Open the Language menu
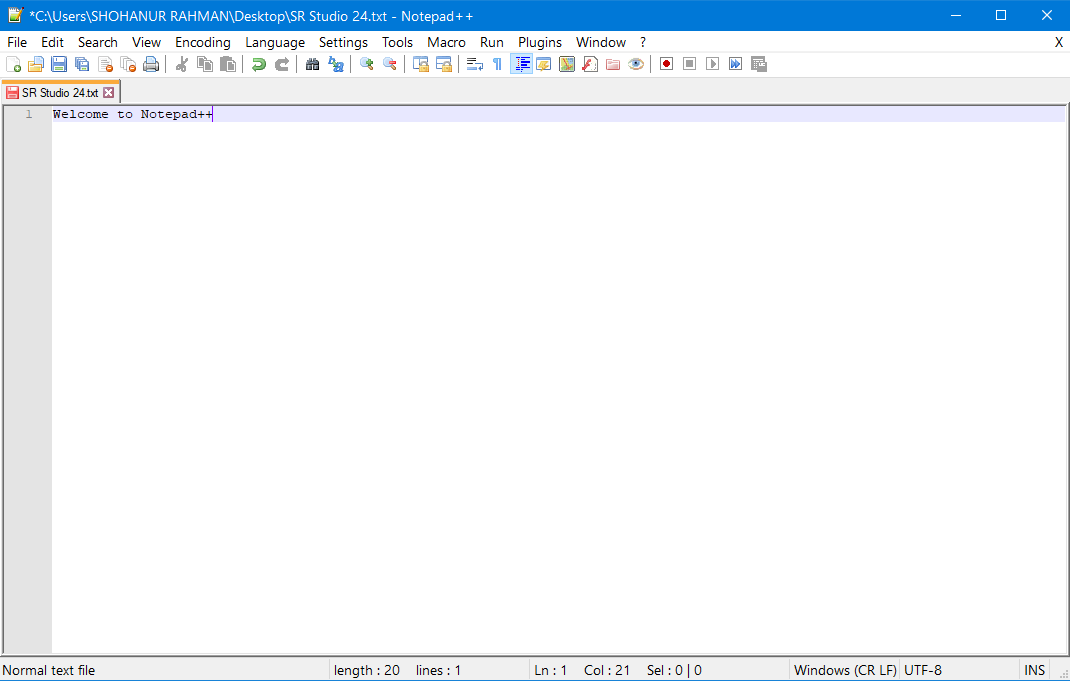 point(275,42)
